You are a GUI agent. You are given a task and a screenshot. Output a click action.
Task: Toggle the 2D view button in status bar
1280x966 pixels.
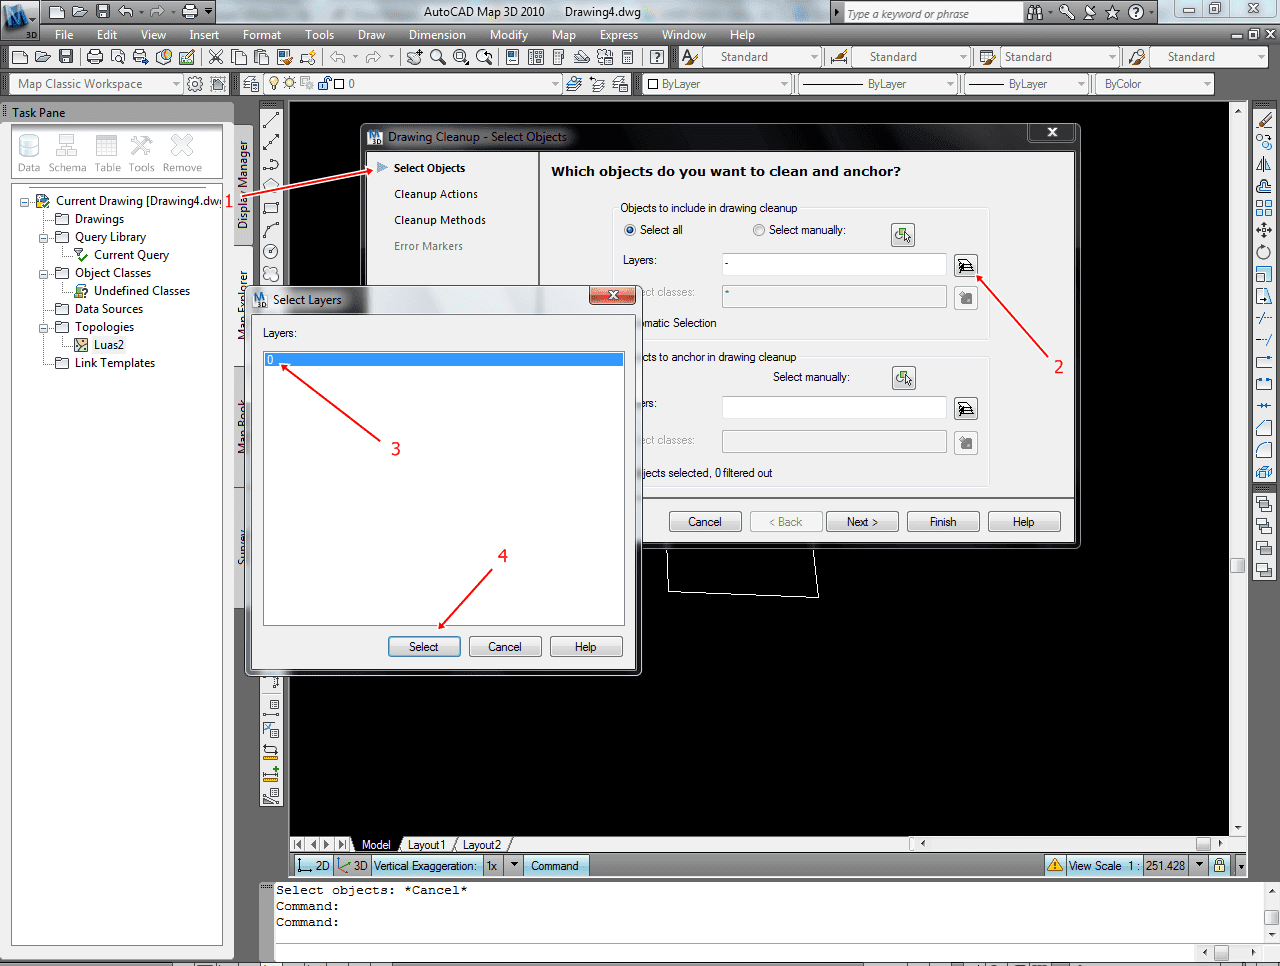[x=314, y=866]
